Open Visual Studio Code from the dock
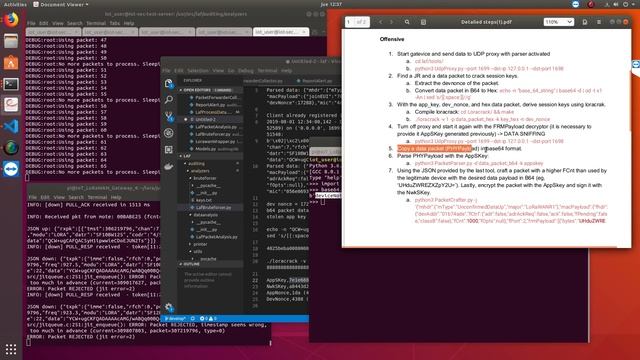640x360 pixels. (11, 126)
